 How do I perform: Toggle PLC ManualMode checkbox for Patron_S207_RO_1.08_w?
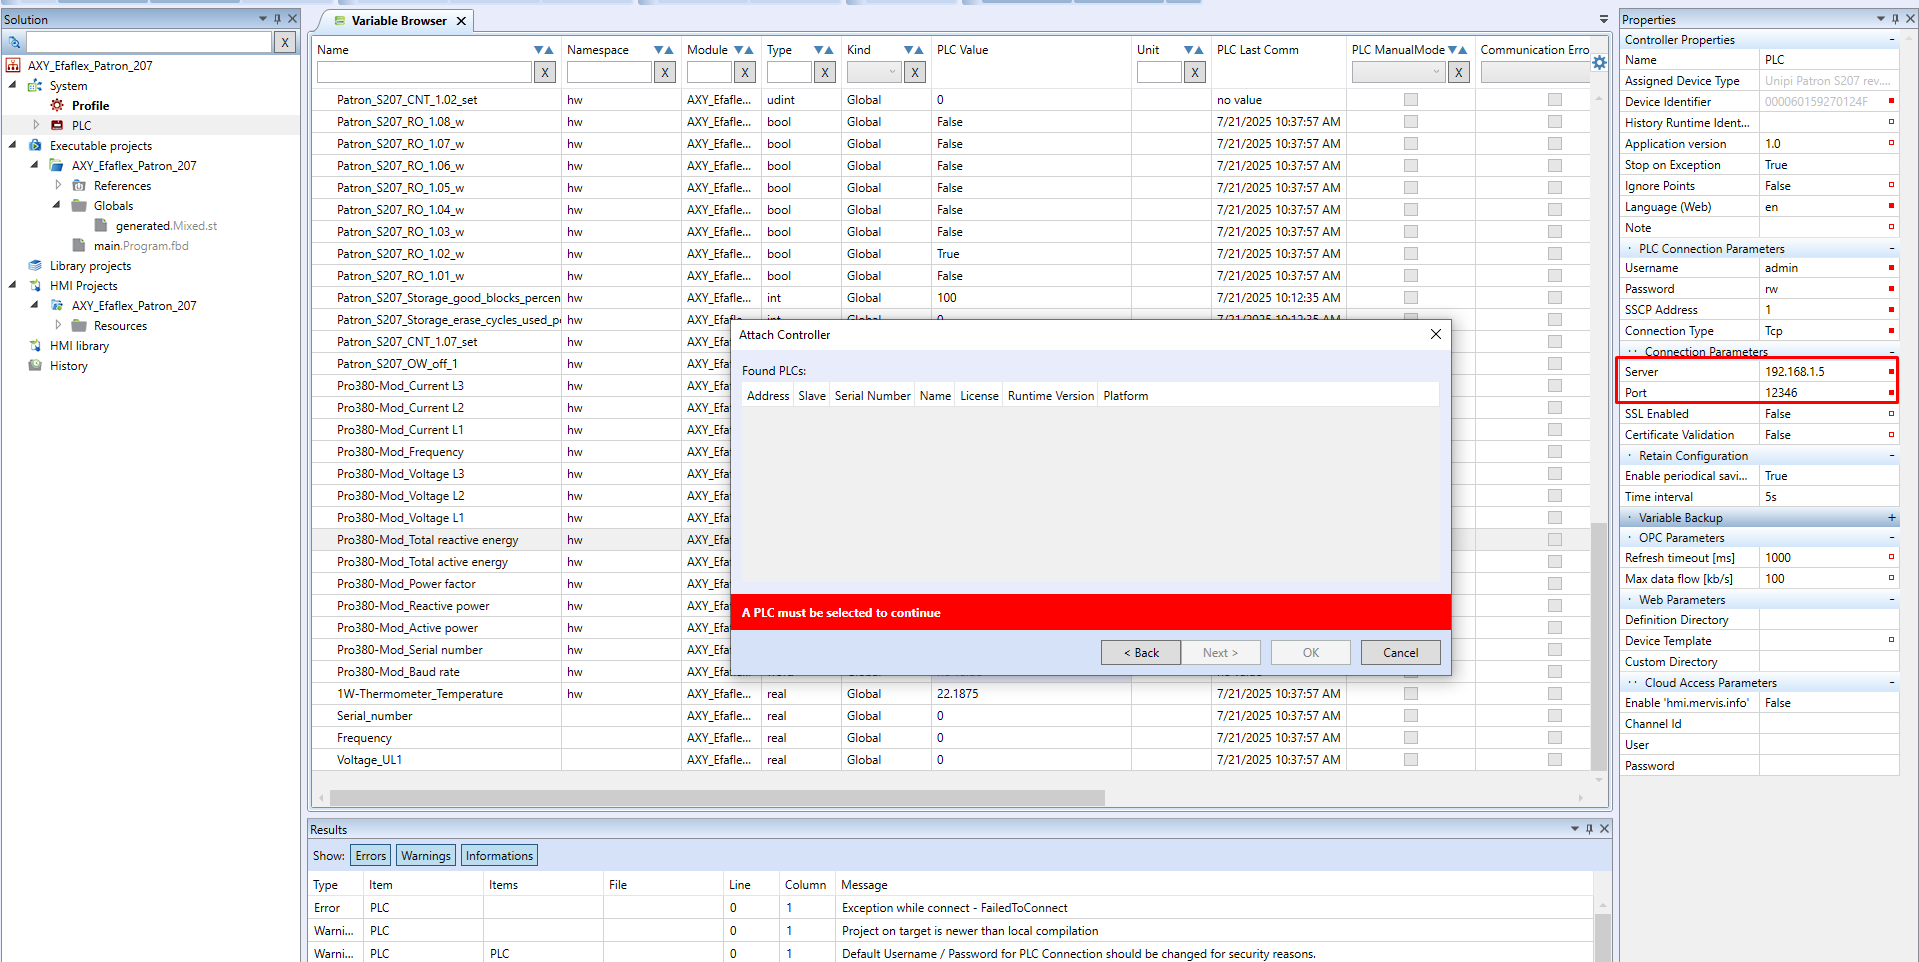click(1410, 122)
